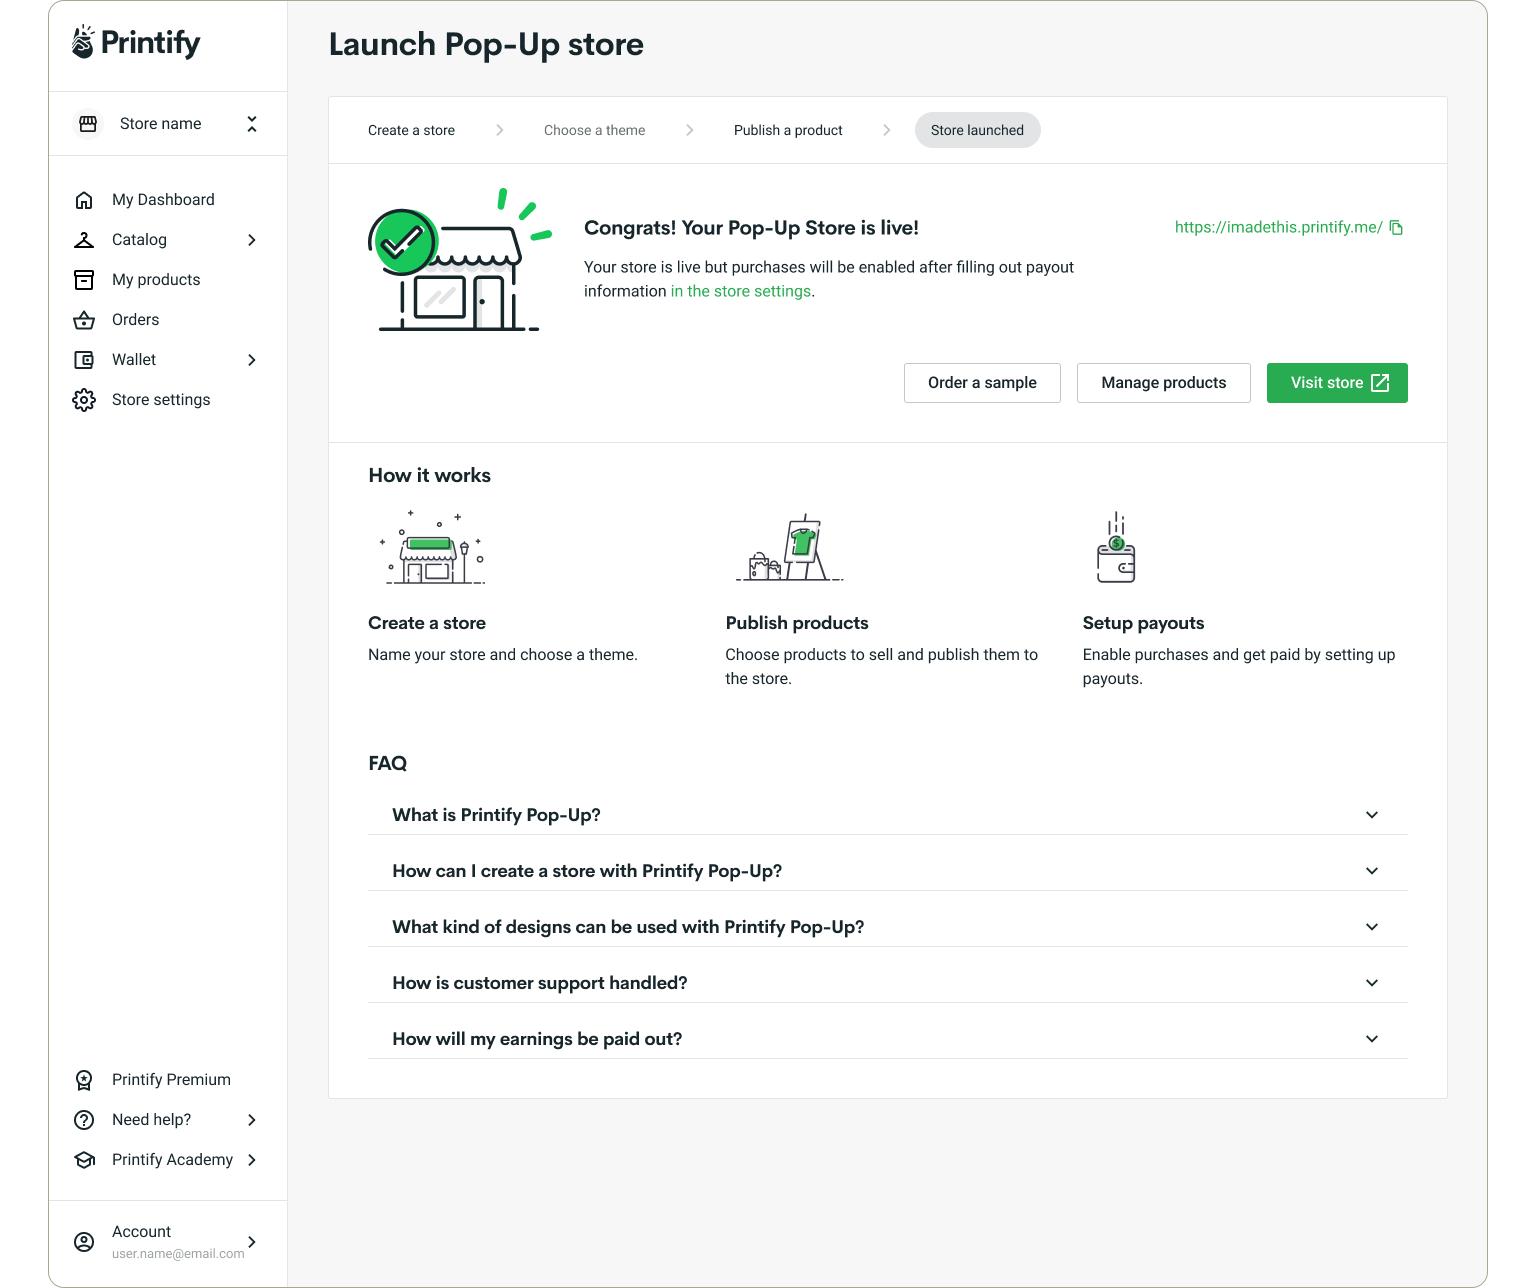Click the Manage products button
The width and height of the screenshot is (1536, 1288).
coord(1164,383)
